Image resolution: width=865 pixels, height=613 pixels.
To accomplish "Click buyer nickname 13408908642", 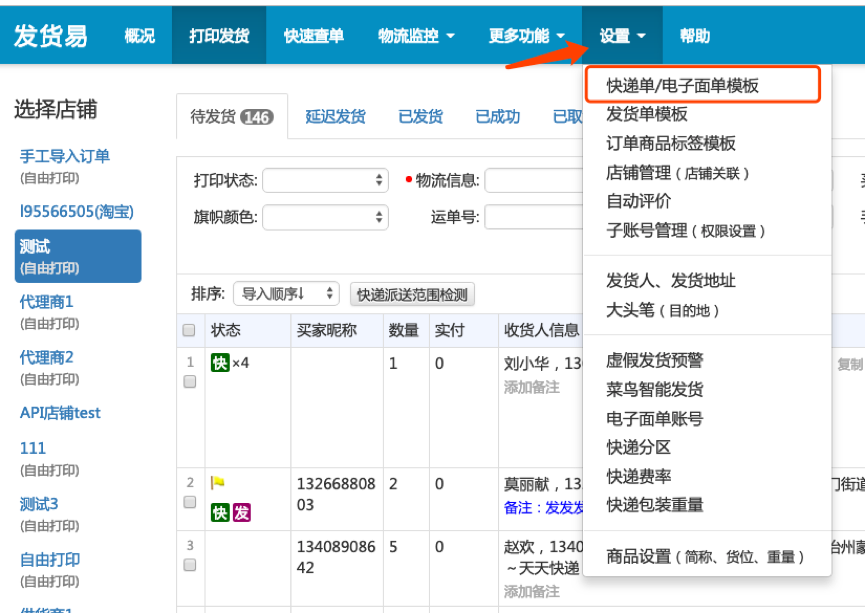I will pyautogui.click(x=336, y=557).
